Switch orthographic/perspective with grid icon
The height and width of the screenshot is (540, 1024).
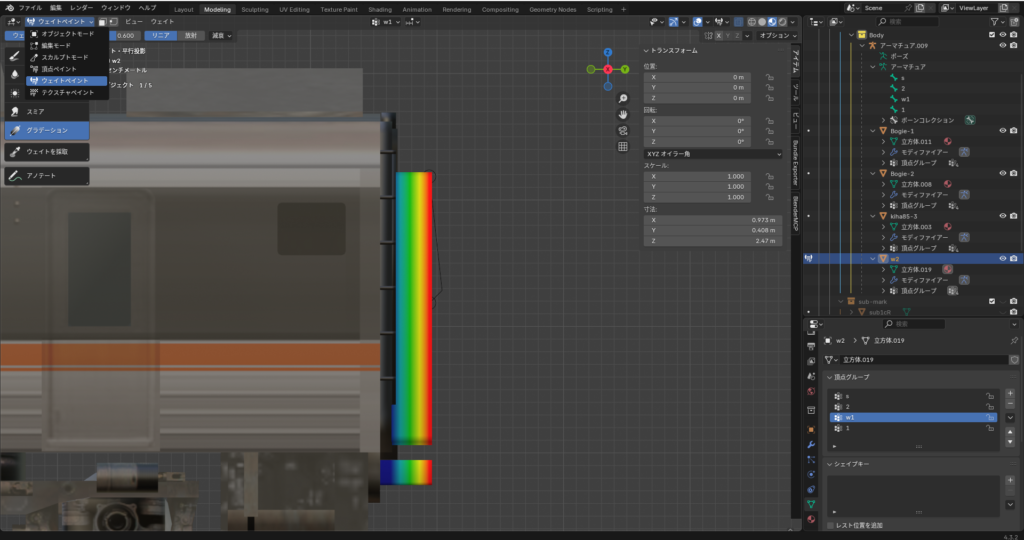[x=622, y=146]
